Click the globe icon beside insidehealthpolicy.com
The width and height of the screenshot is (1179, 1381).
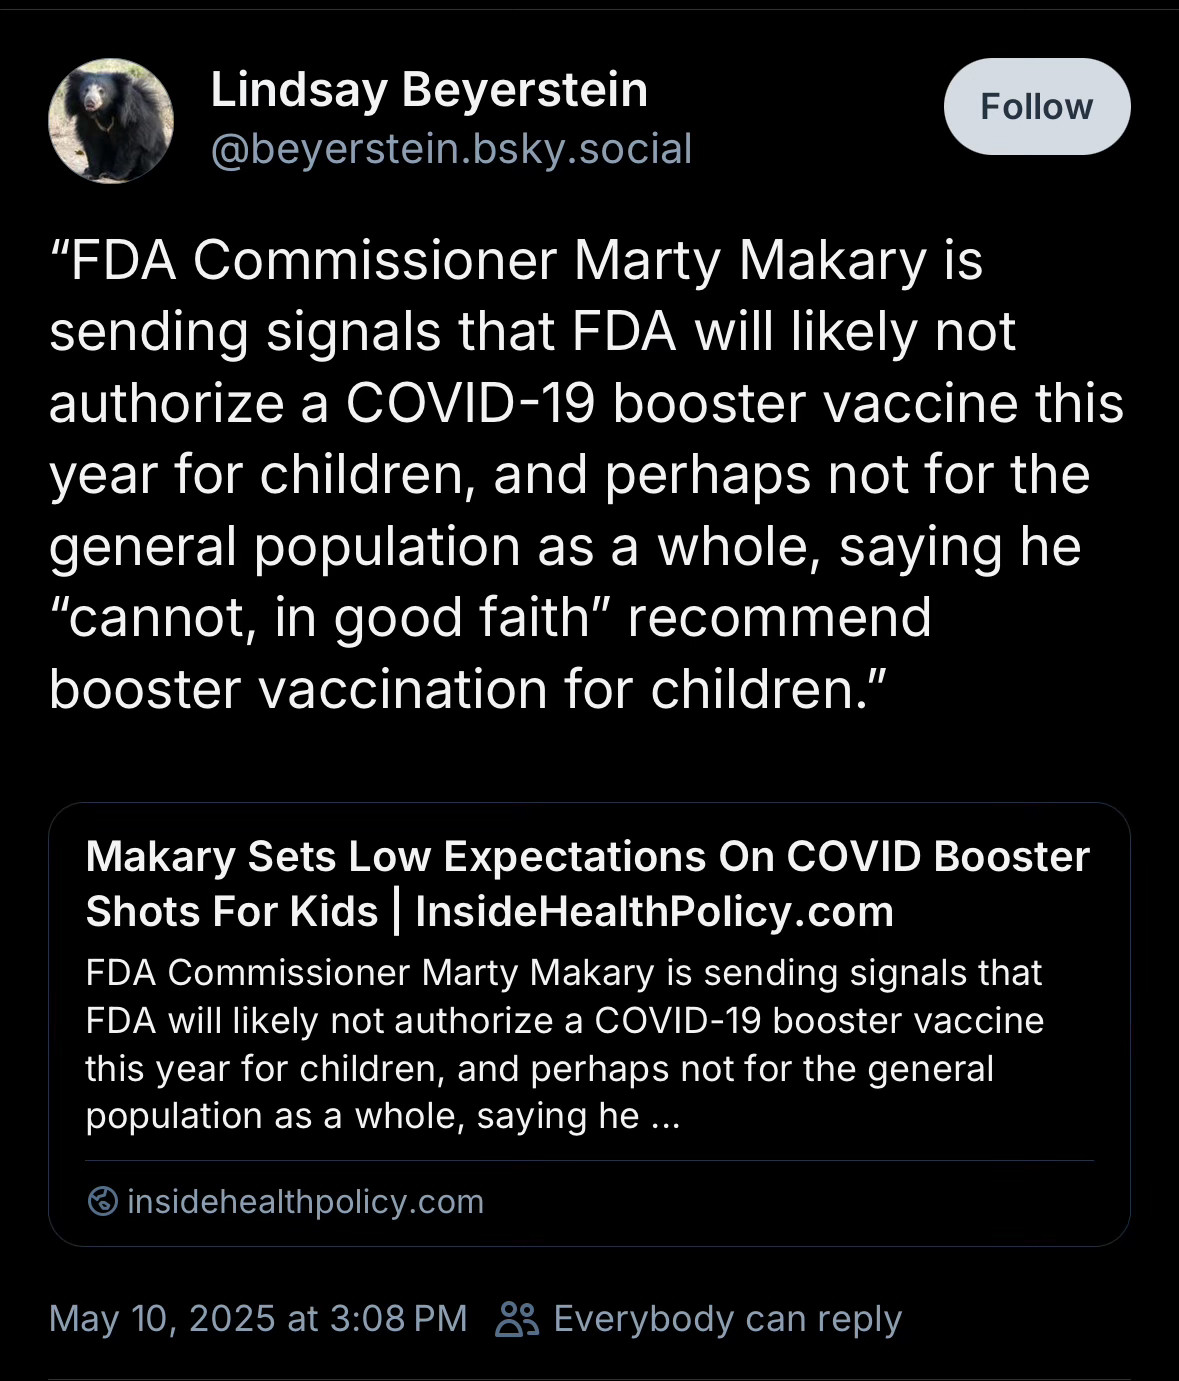(x=102, y=1201)
